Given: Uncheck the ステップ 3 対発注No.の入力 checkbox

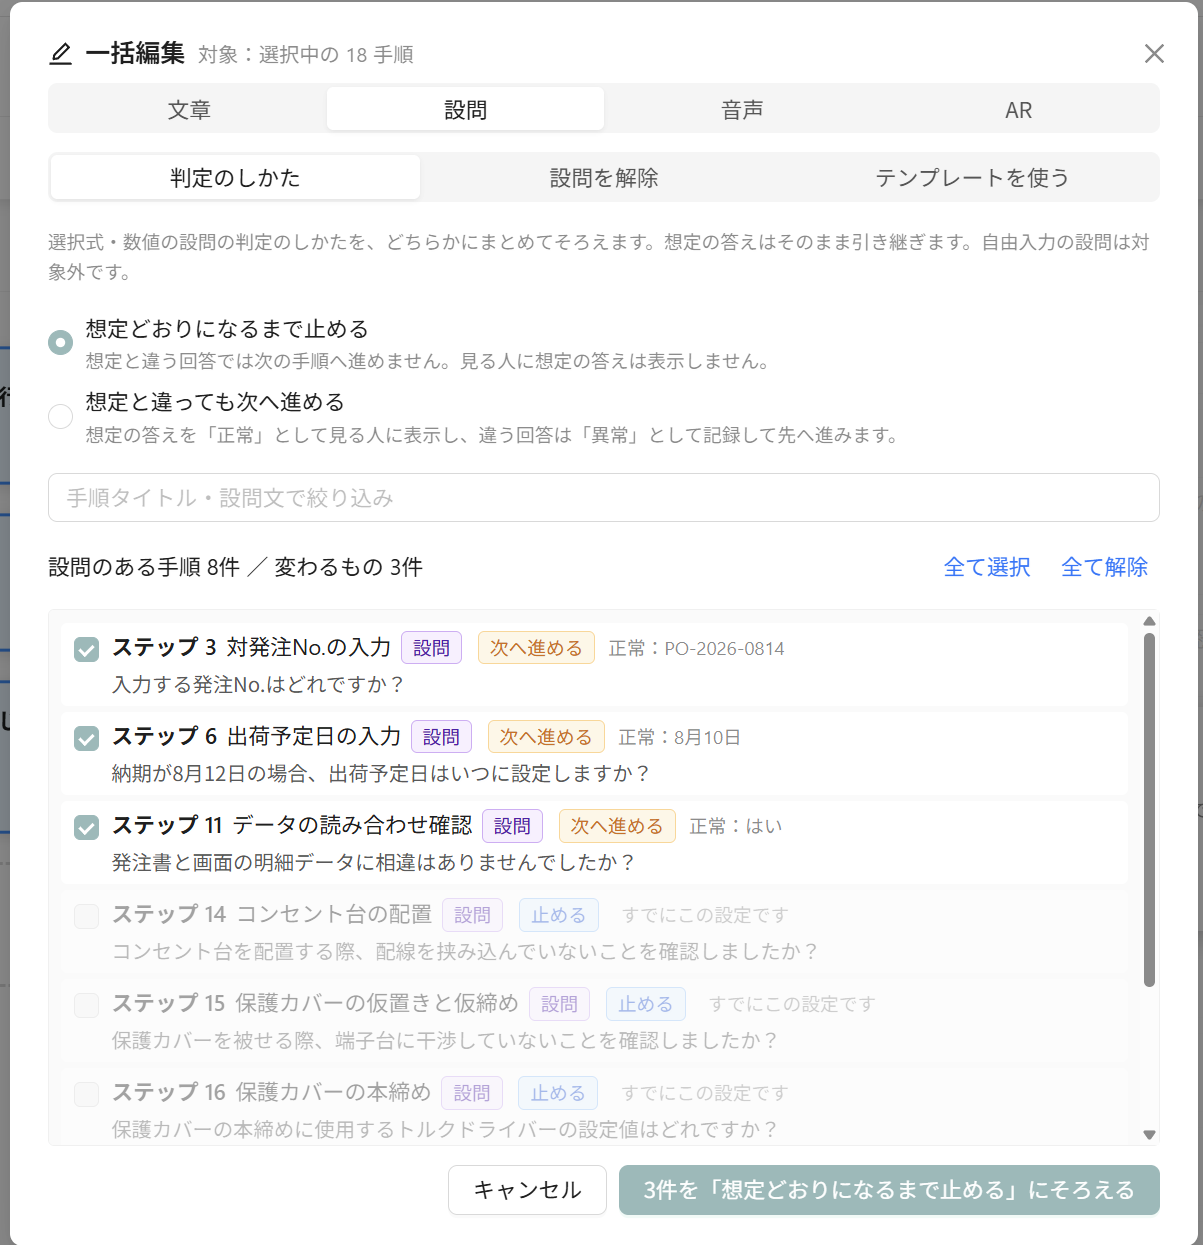Looking at the screenshot, I should [87, 649].
